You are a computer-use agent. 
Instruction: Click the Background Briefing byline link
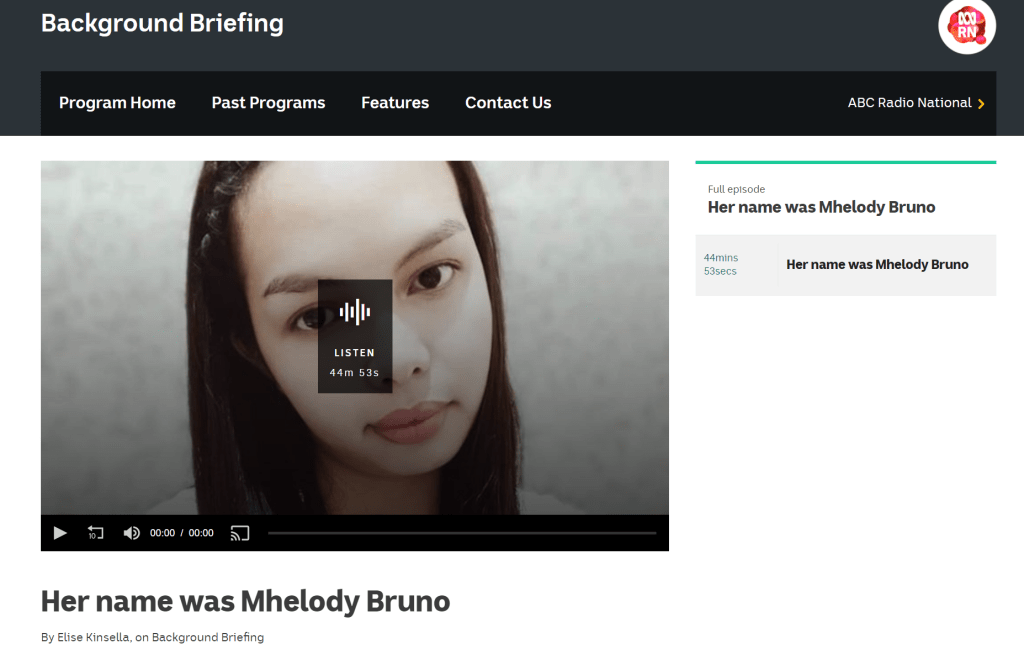pyautogui.click(x=208, y=637)
